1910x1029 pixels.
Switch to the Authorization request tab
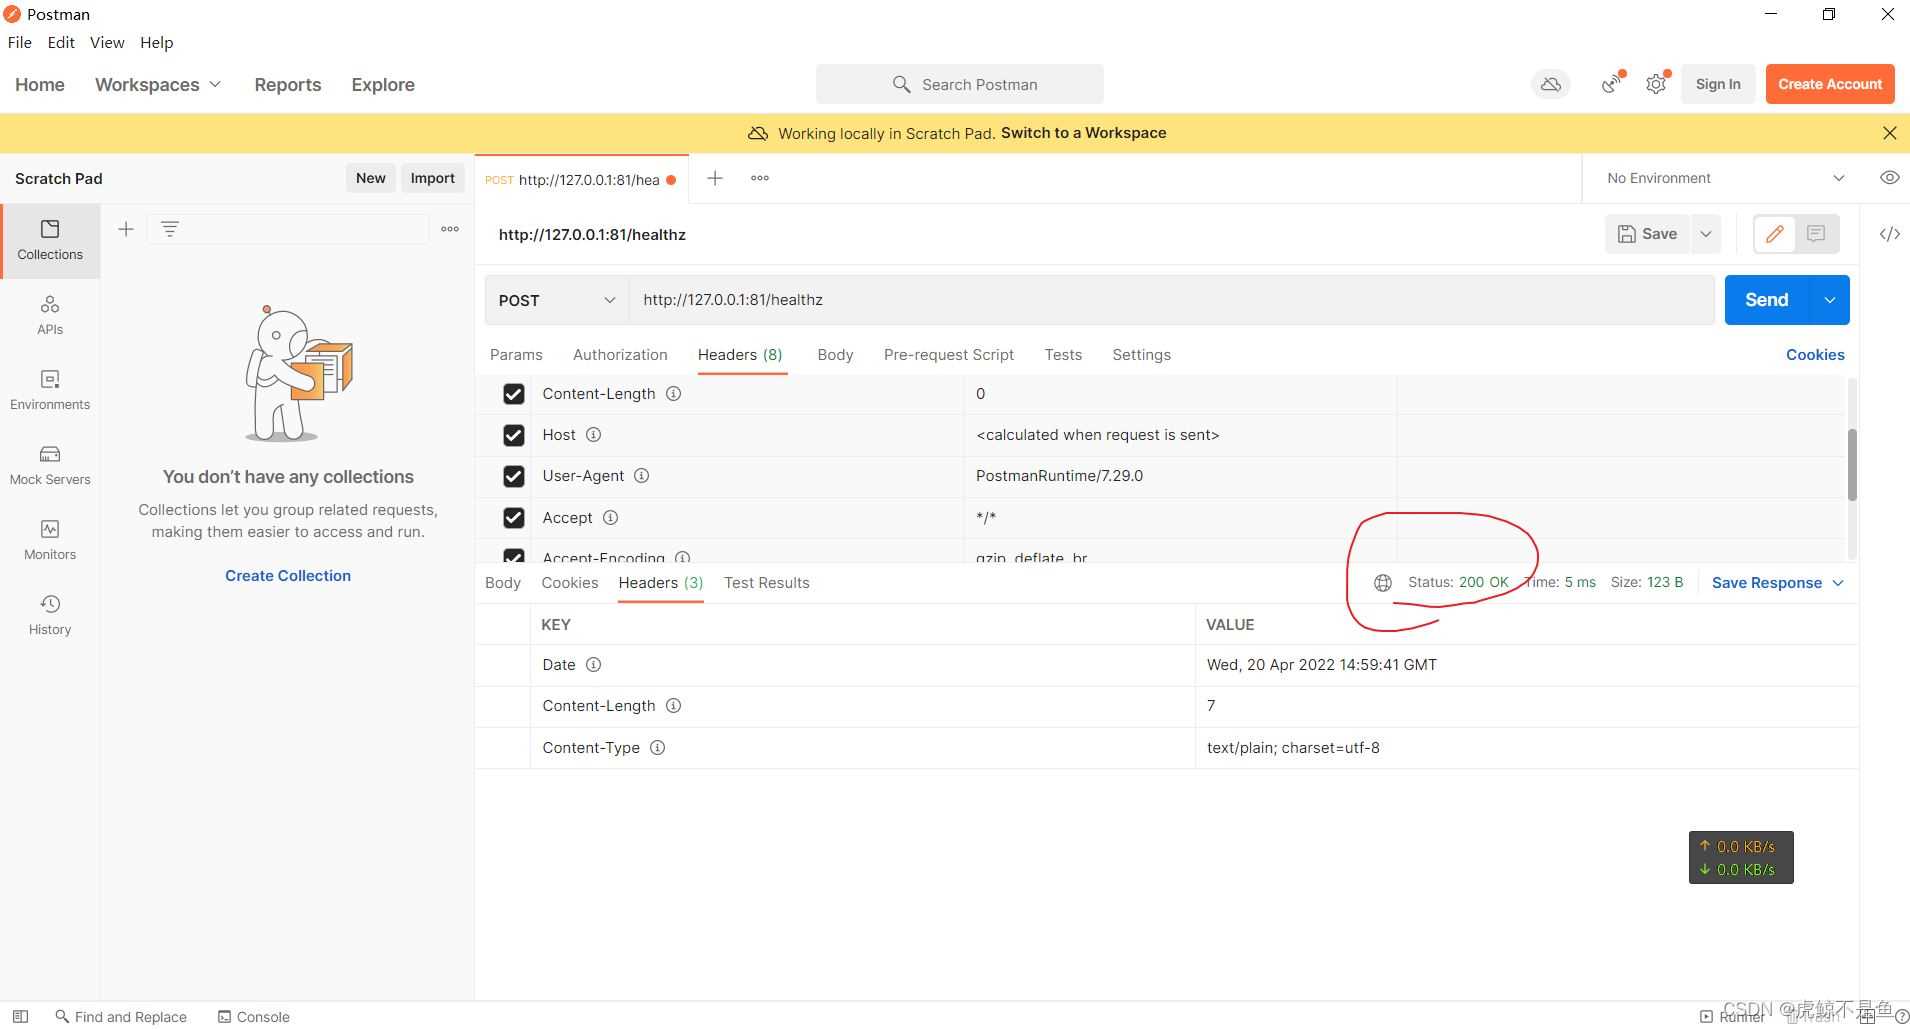(620, 355)
